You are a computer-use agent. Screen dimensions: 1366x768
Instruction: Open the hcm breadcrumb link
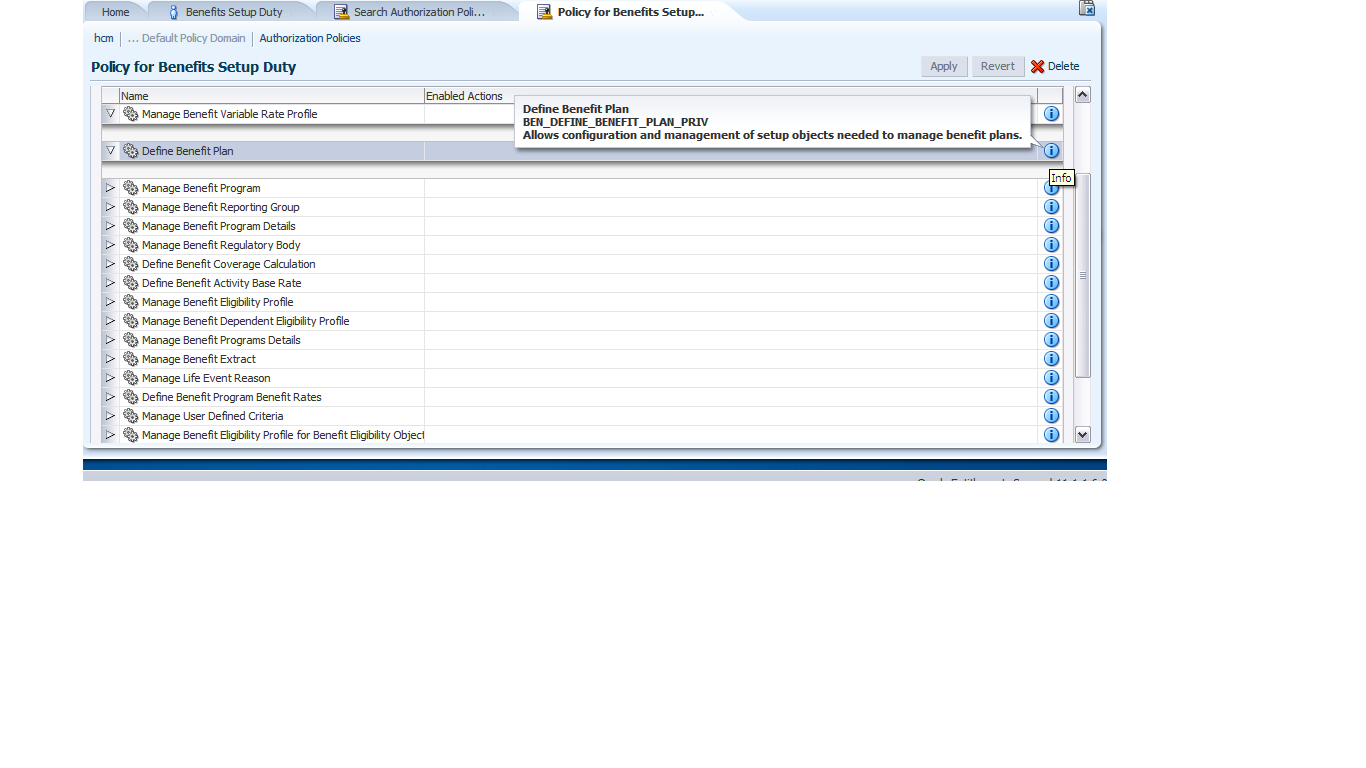[103, 38]
